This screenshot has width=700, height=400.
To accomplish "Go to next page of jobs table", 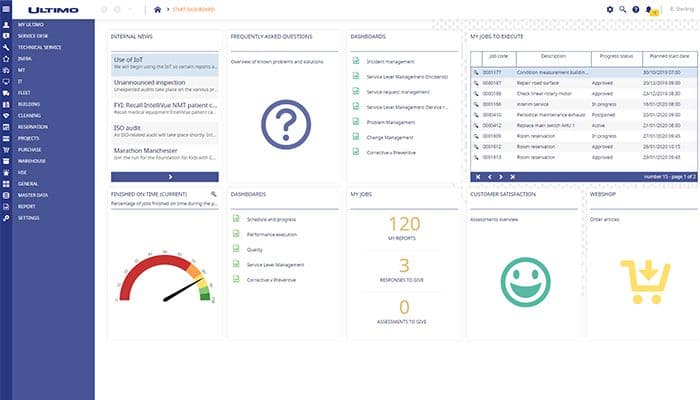I will click(501, 176).
